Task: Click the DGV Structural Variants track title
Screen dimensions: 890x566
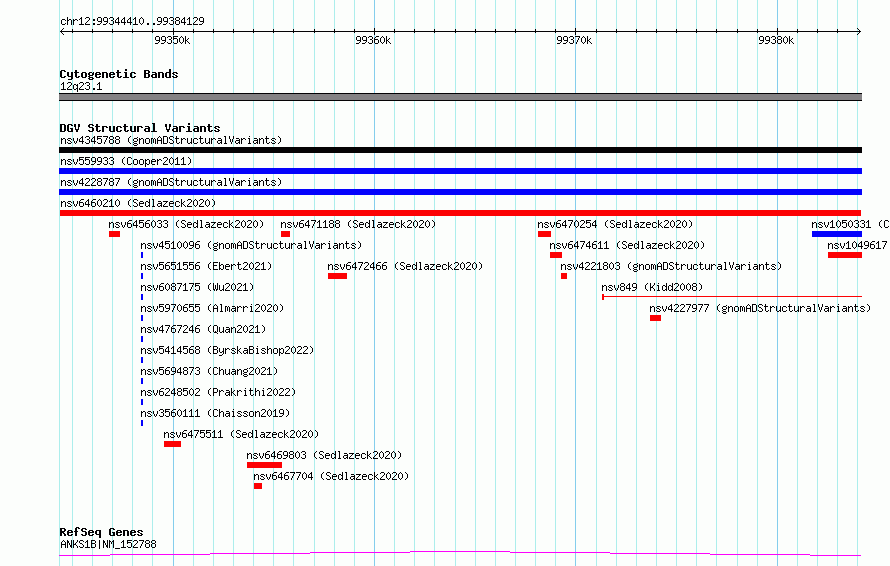Action: (x=140, y=128)
